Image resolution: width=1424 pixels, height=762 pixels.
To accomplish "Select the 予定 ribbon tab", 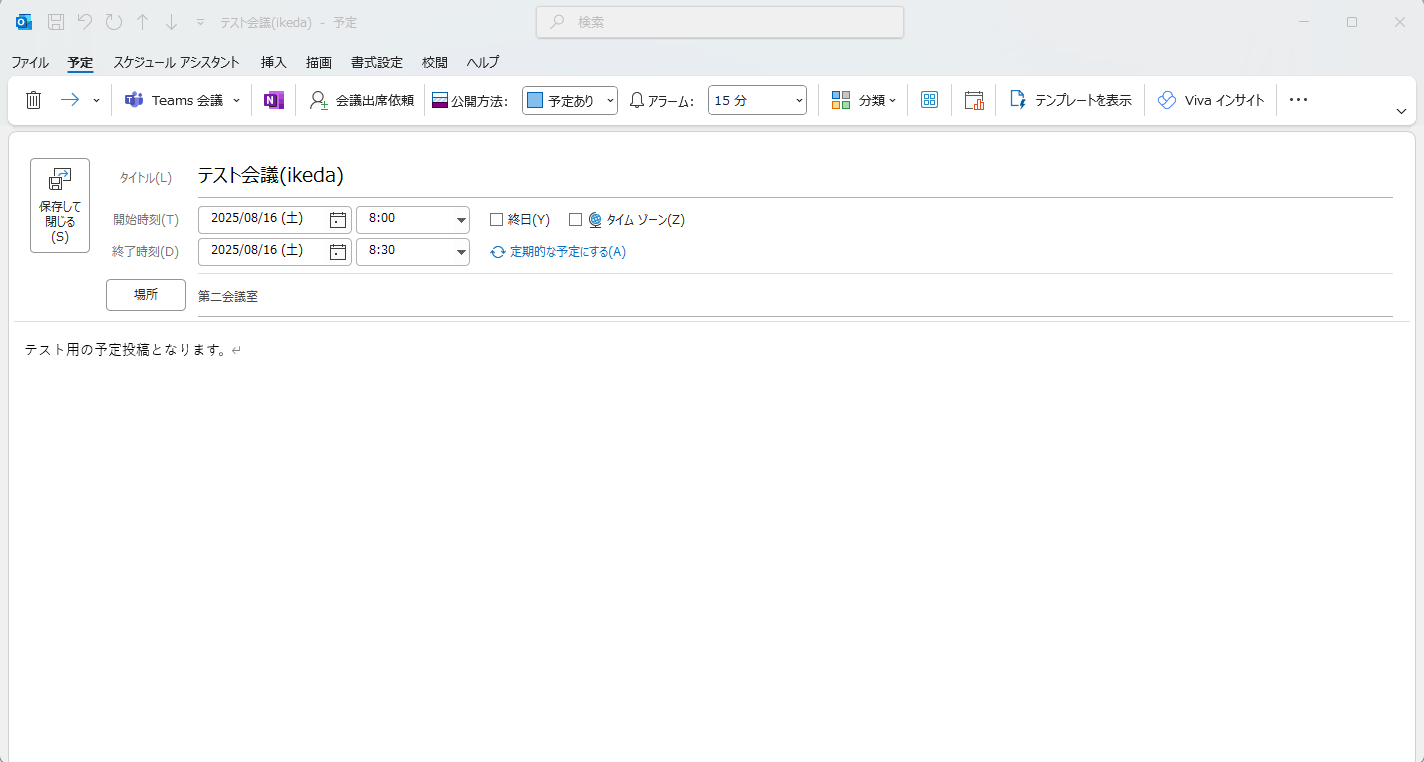I will pyautogui.click(x=80, y=62).
